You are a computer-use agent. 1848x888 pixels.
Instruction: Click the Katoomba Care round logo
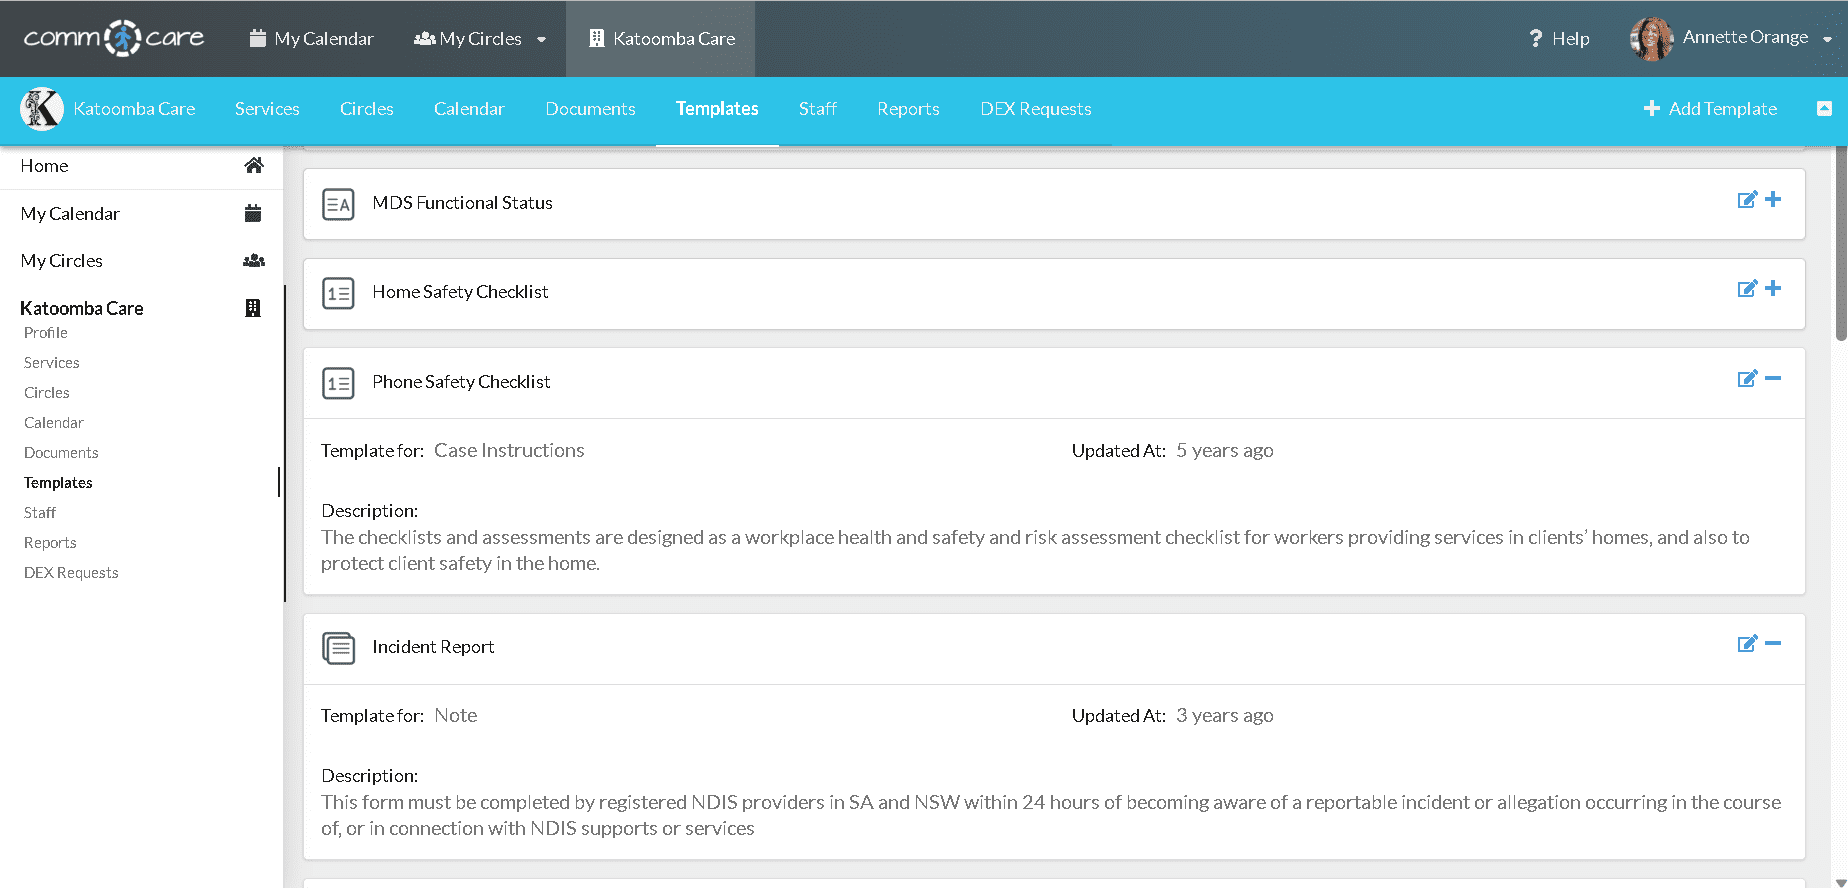pyautogui.click(x=42, y=109)
